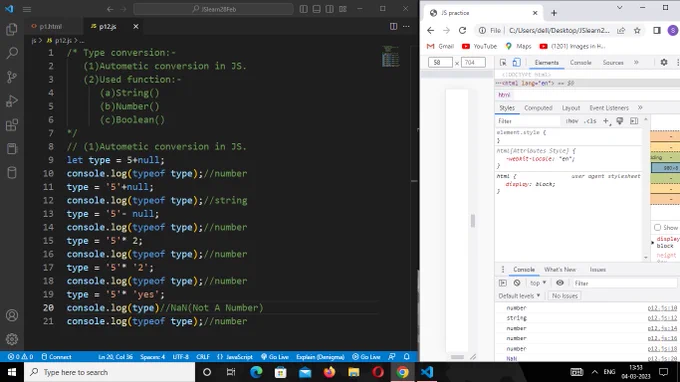Open editor More Actions ellipsis menu

406,26
